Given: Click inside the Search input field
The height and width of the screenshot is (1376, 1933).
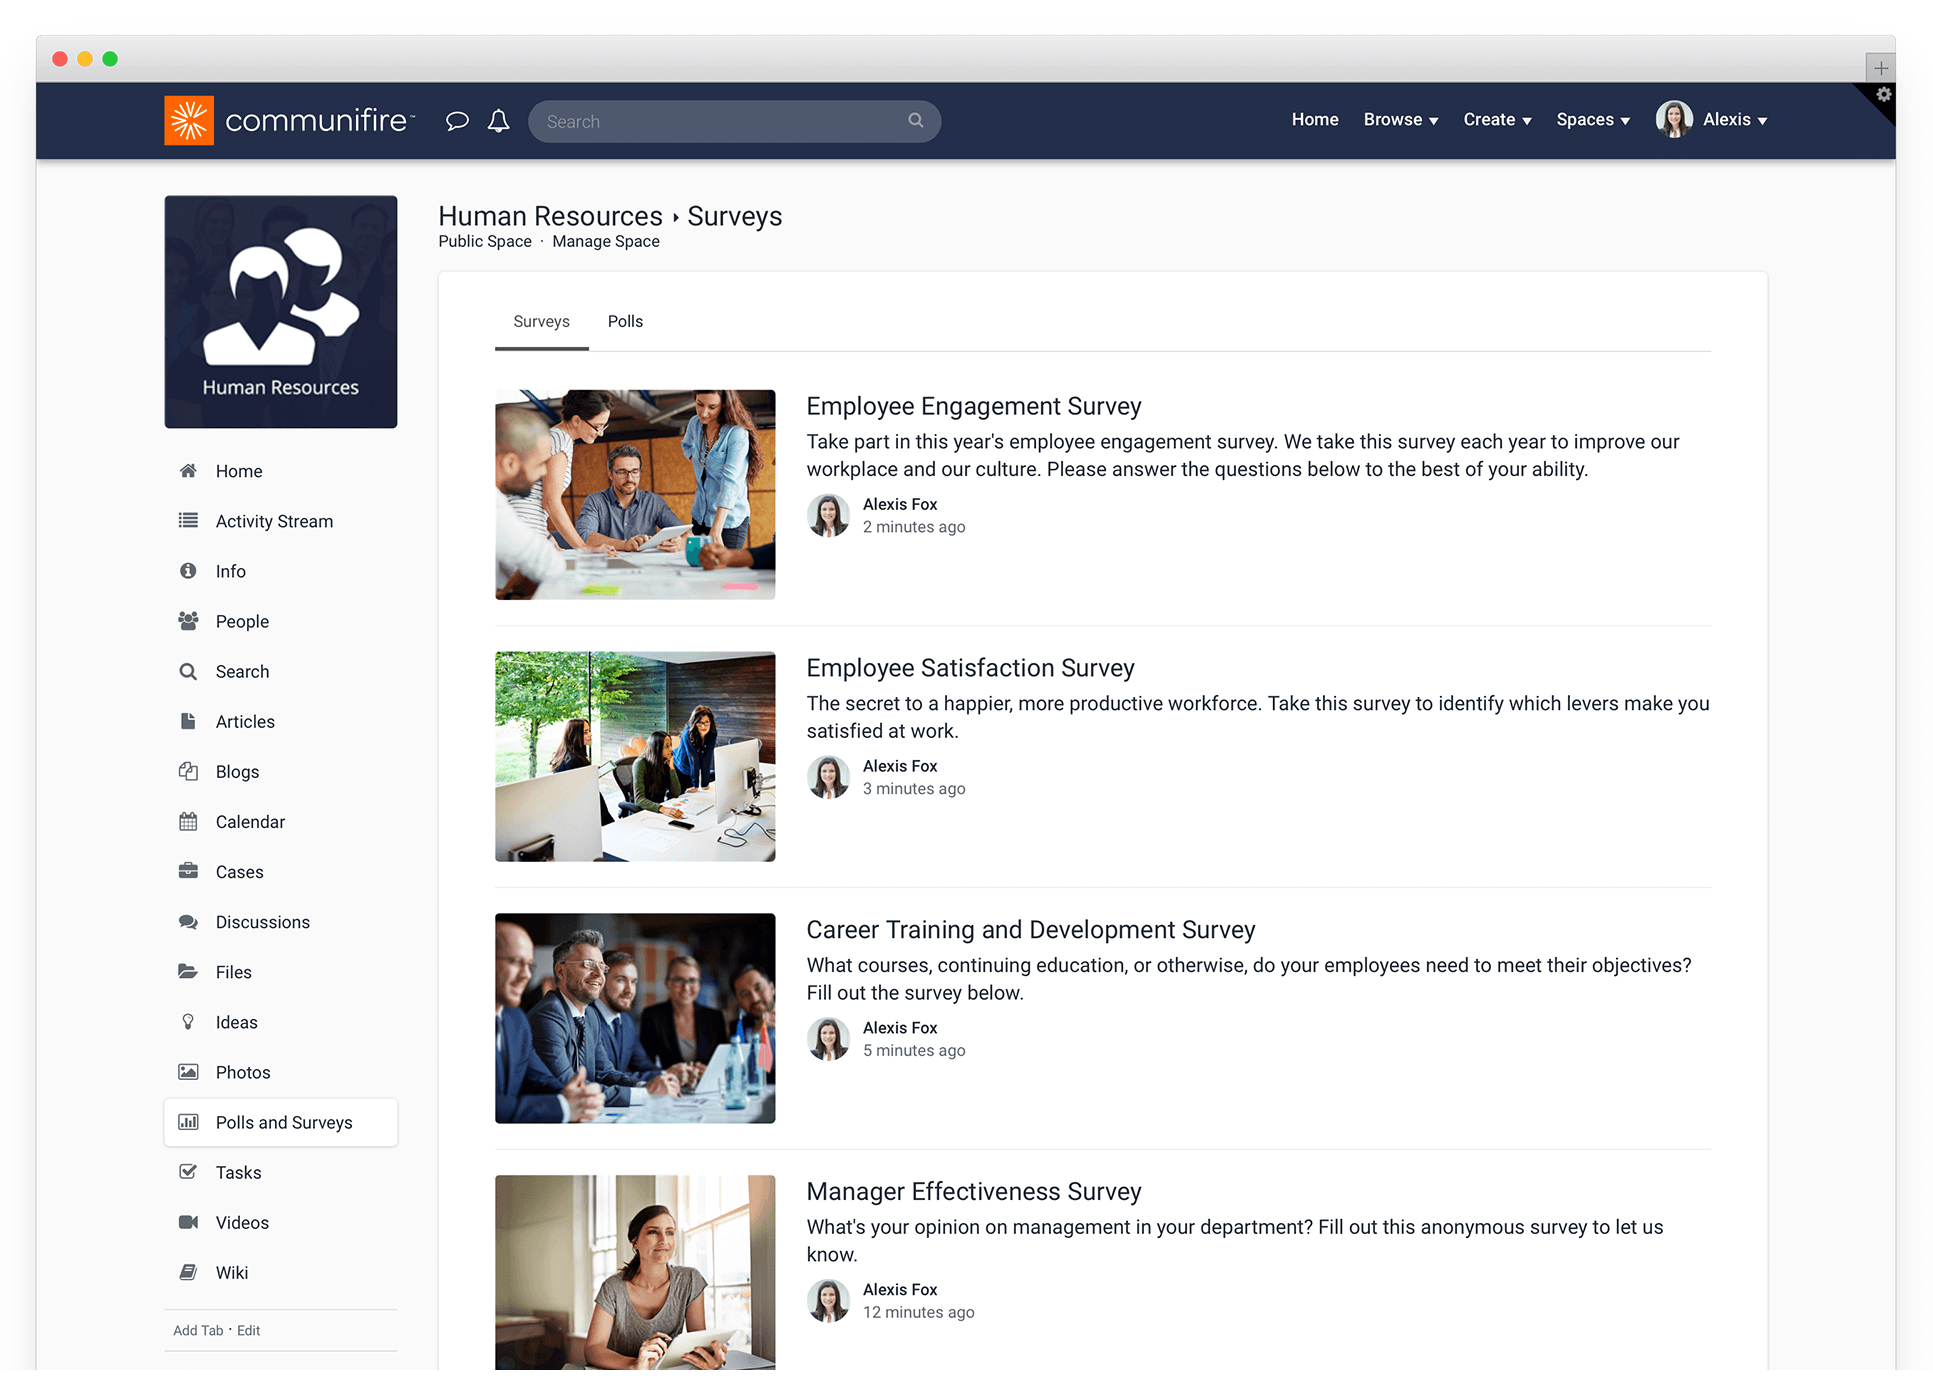Looking at the screenshot, I should [700, 120].
